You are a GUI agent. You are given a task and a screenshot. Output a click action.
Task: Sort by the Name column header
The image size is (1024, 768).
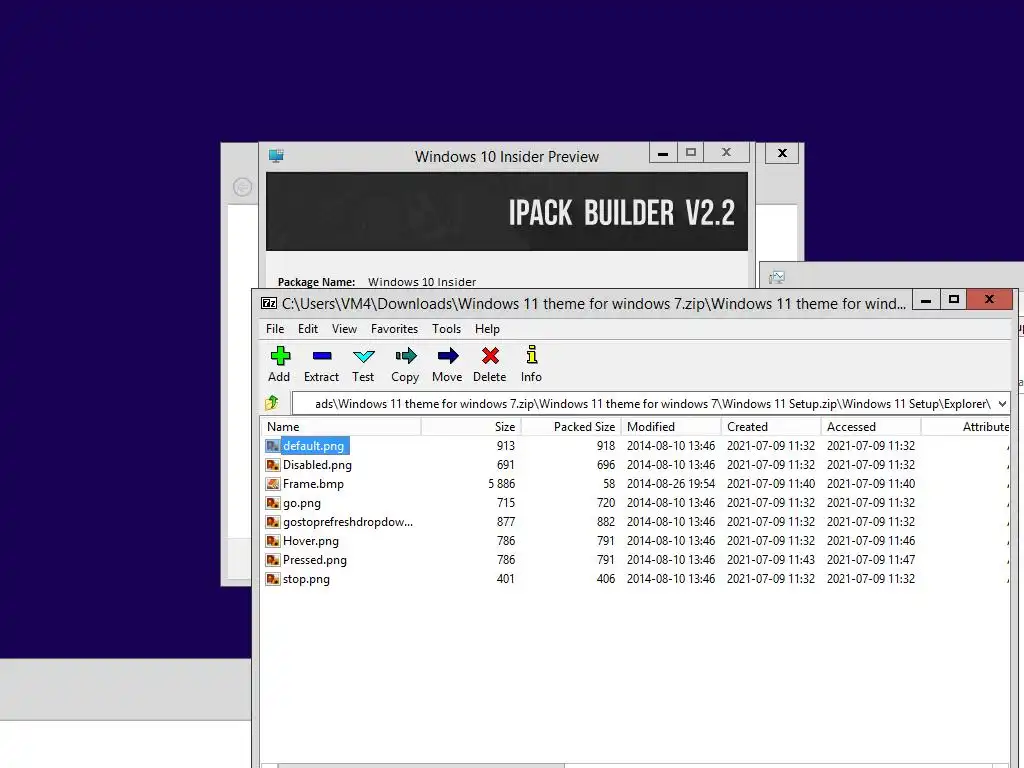coord(341,426)
